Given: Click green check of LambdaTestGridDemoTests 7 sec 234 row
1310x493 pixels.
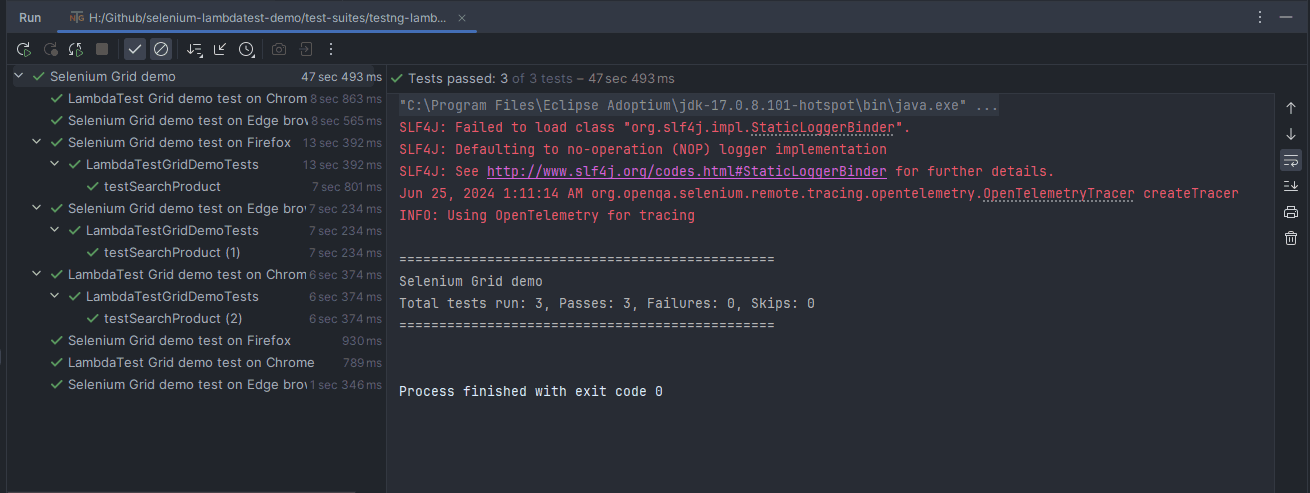Looking at the screenshot, I should pos(75,230).
